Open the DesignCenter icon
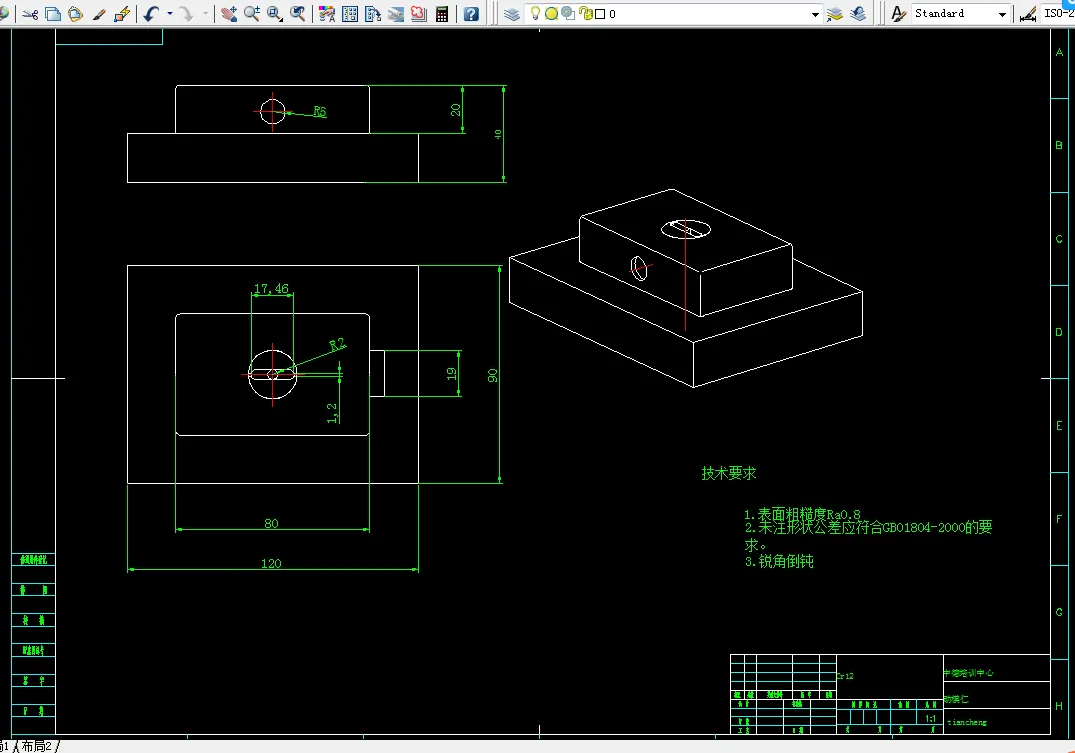This screenshot has height=753, width=1075. point(350,14)
